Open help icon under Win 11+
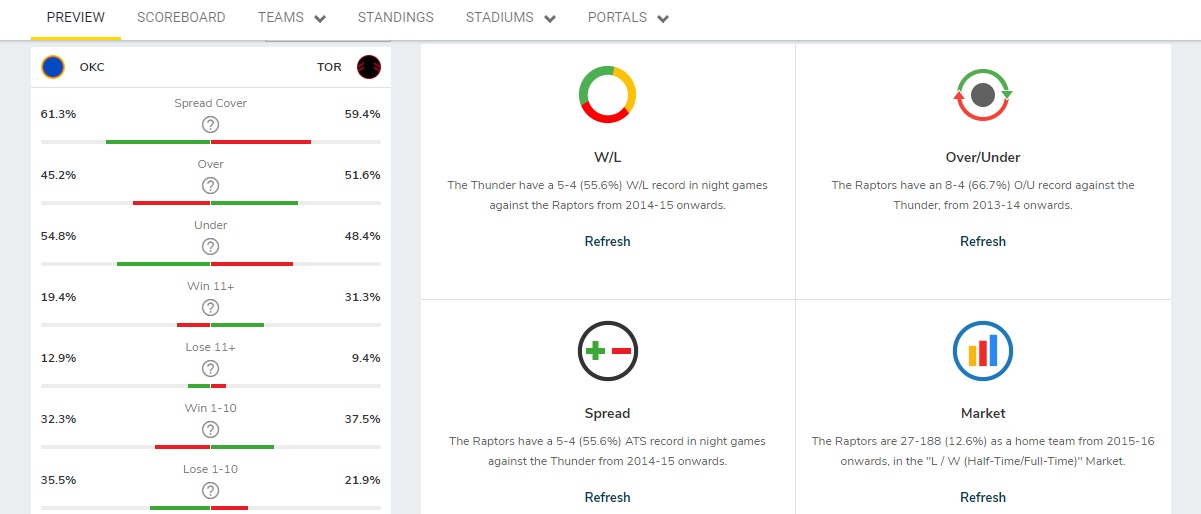Screen dimensions: 1201x514 pos(210,307)
